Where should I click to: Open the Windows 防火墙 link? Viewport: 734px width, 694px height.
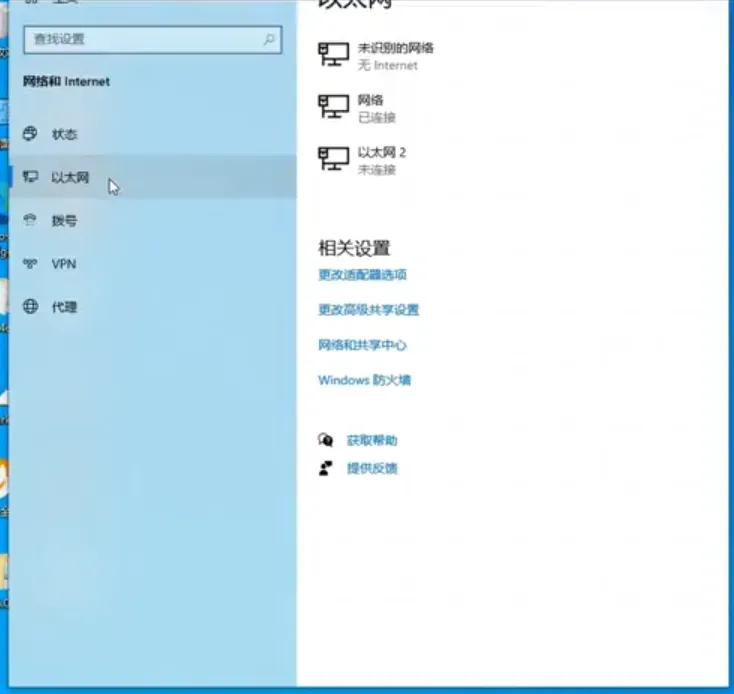tap(364, 380)
